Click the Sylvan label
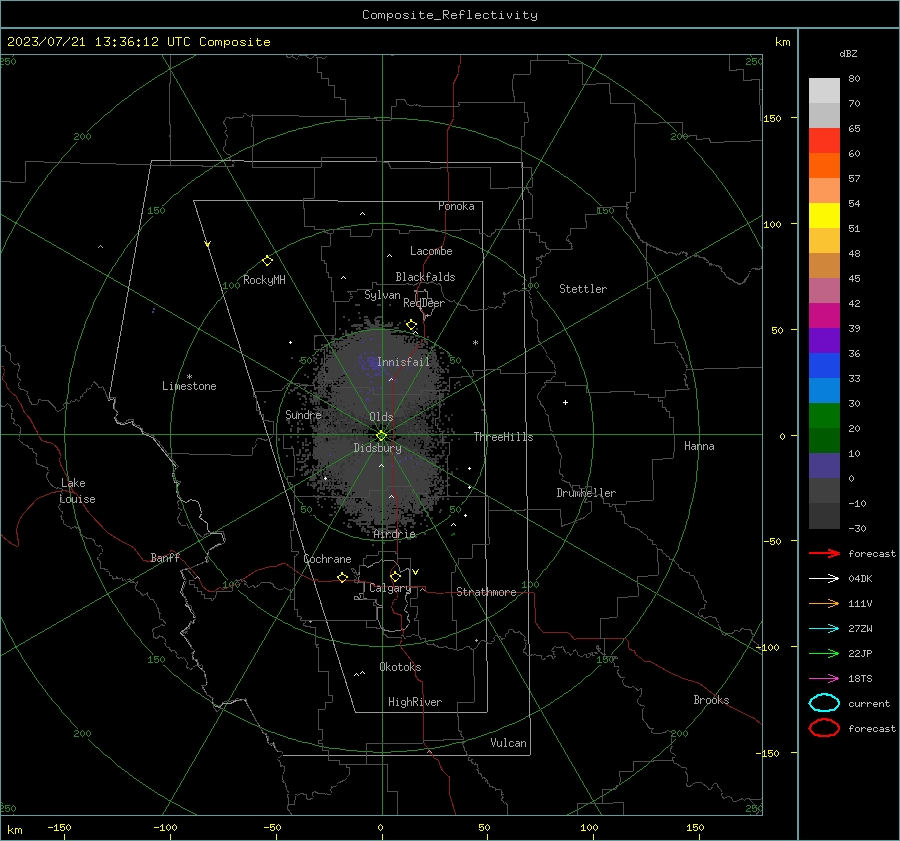900x841 pixels. point(382,295)
